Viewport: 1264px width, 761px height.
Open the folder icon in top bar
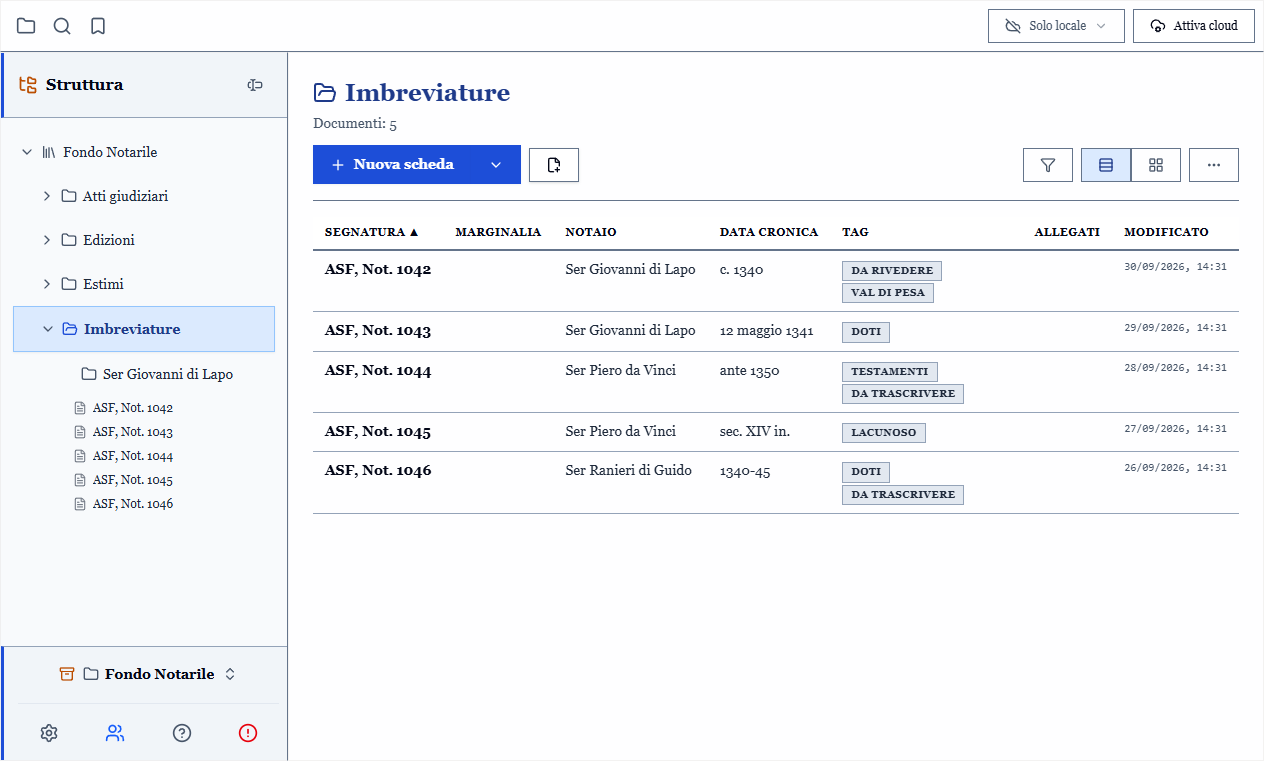point(26,26)
